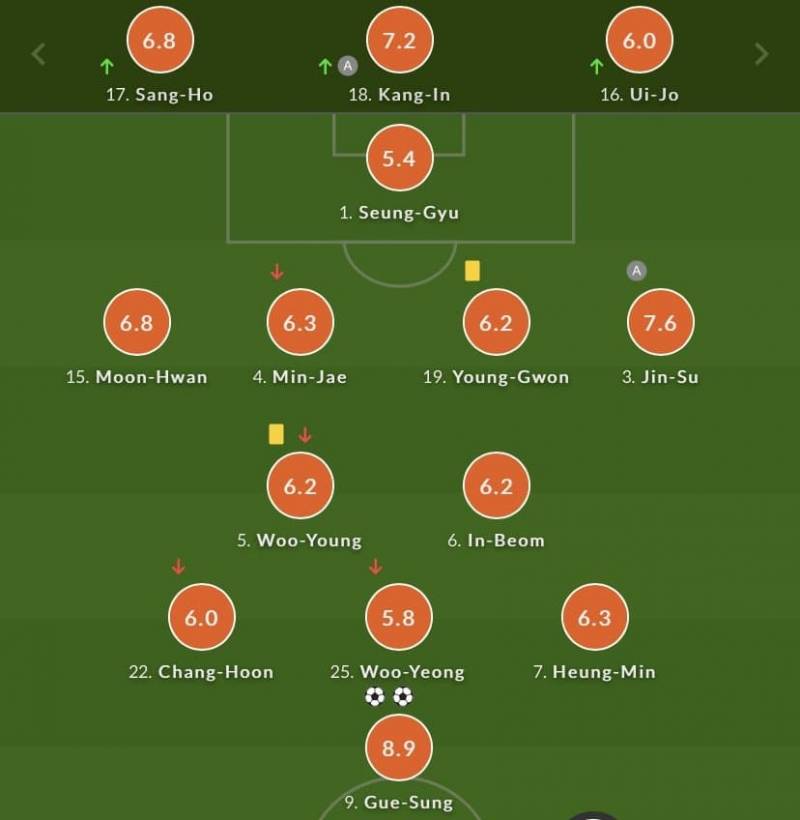Screen dimensions: 800x820
Task: Click Jin-Su's 7.6 rating badge
Action: (x=660, y=323)
